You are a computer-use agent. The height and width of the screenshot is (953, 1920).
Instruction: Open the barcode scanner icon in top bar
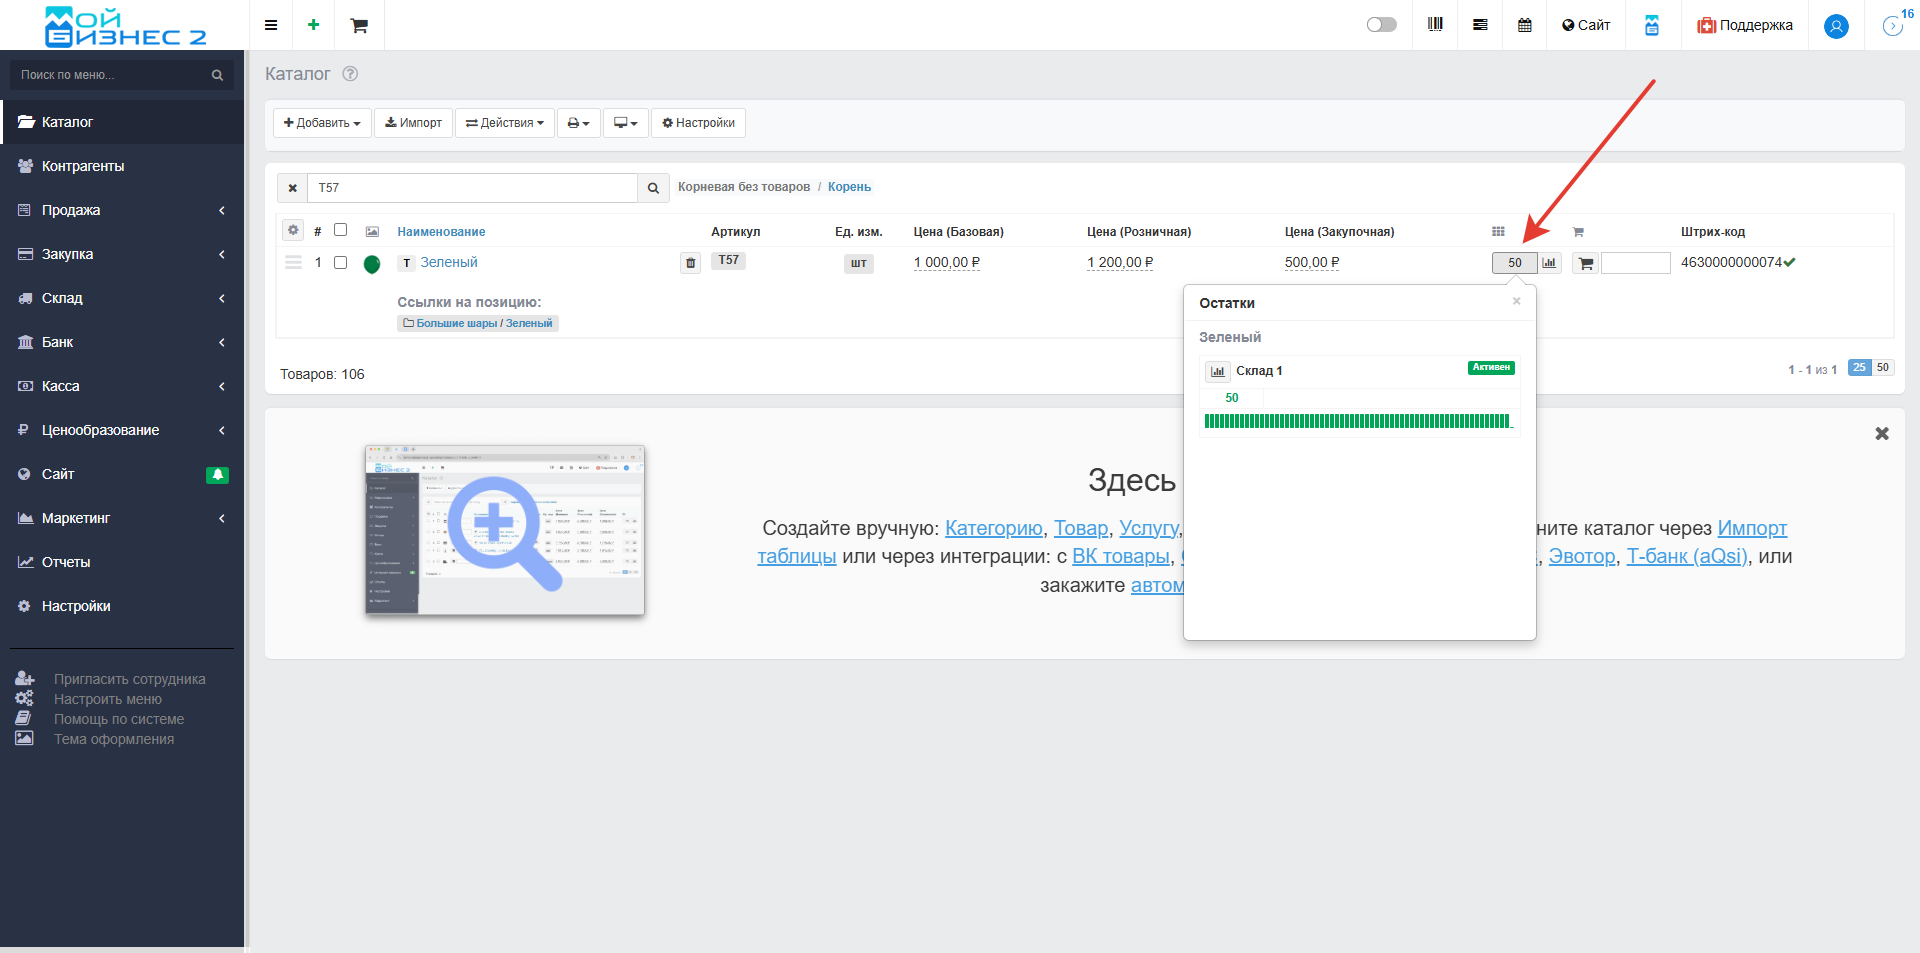tap(1435, 25)
